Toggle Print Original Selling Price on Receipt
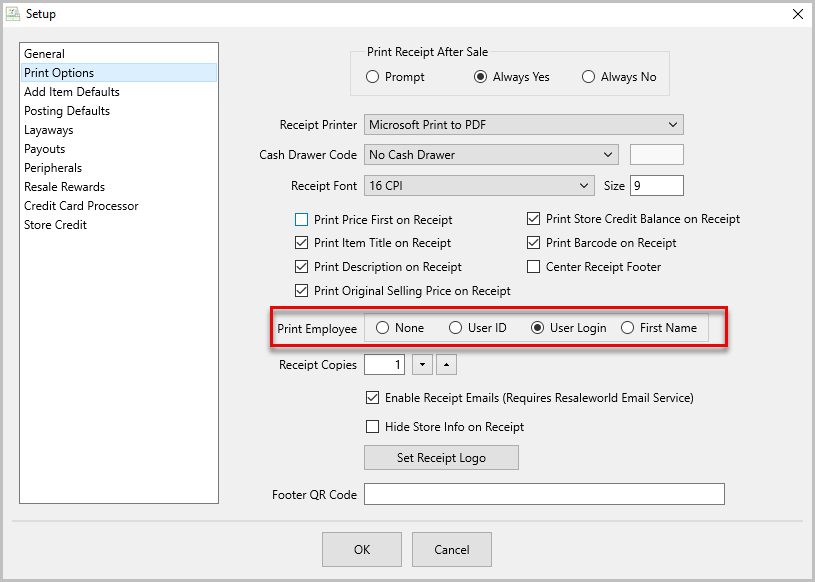Screen dimensions: 815x582 301,290
